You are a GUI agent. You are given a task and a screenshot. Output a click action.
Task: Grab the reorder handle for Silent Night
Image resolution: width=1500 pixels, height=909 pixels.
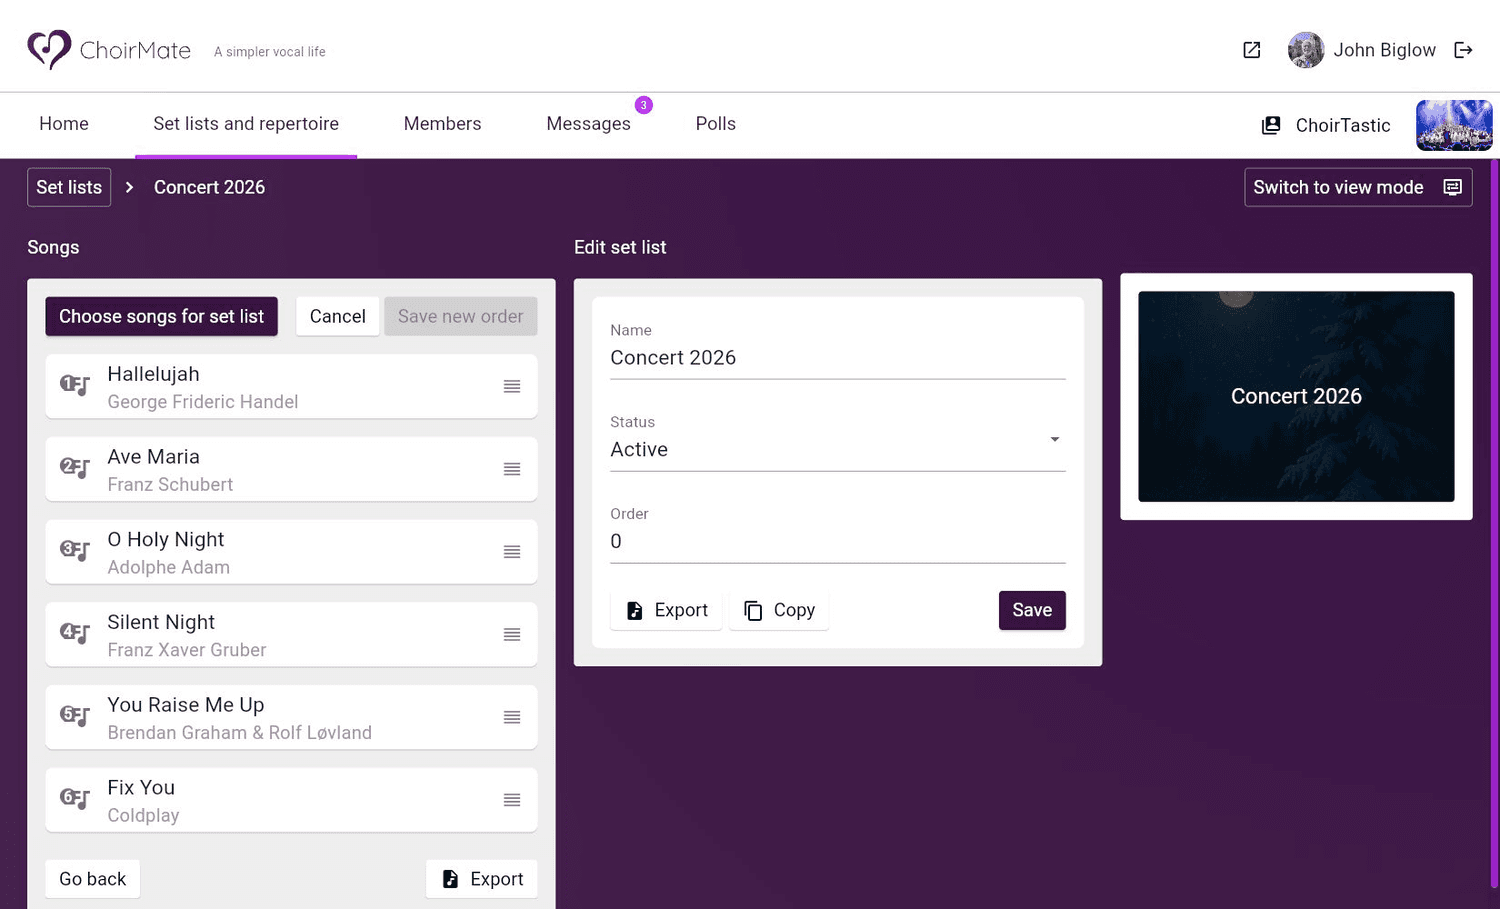[x=512, y=634]
